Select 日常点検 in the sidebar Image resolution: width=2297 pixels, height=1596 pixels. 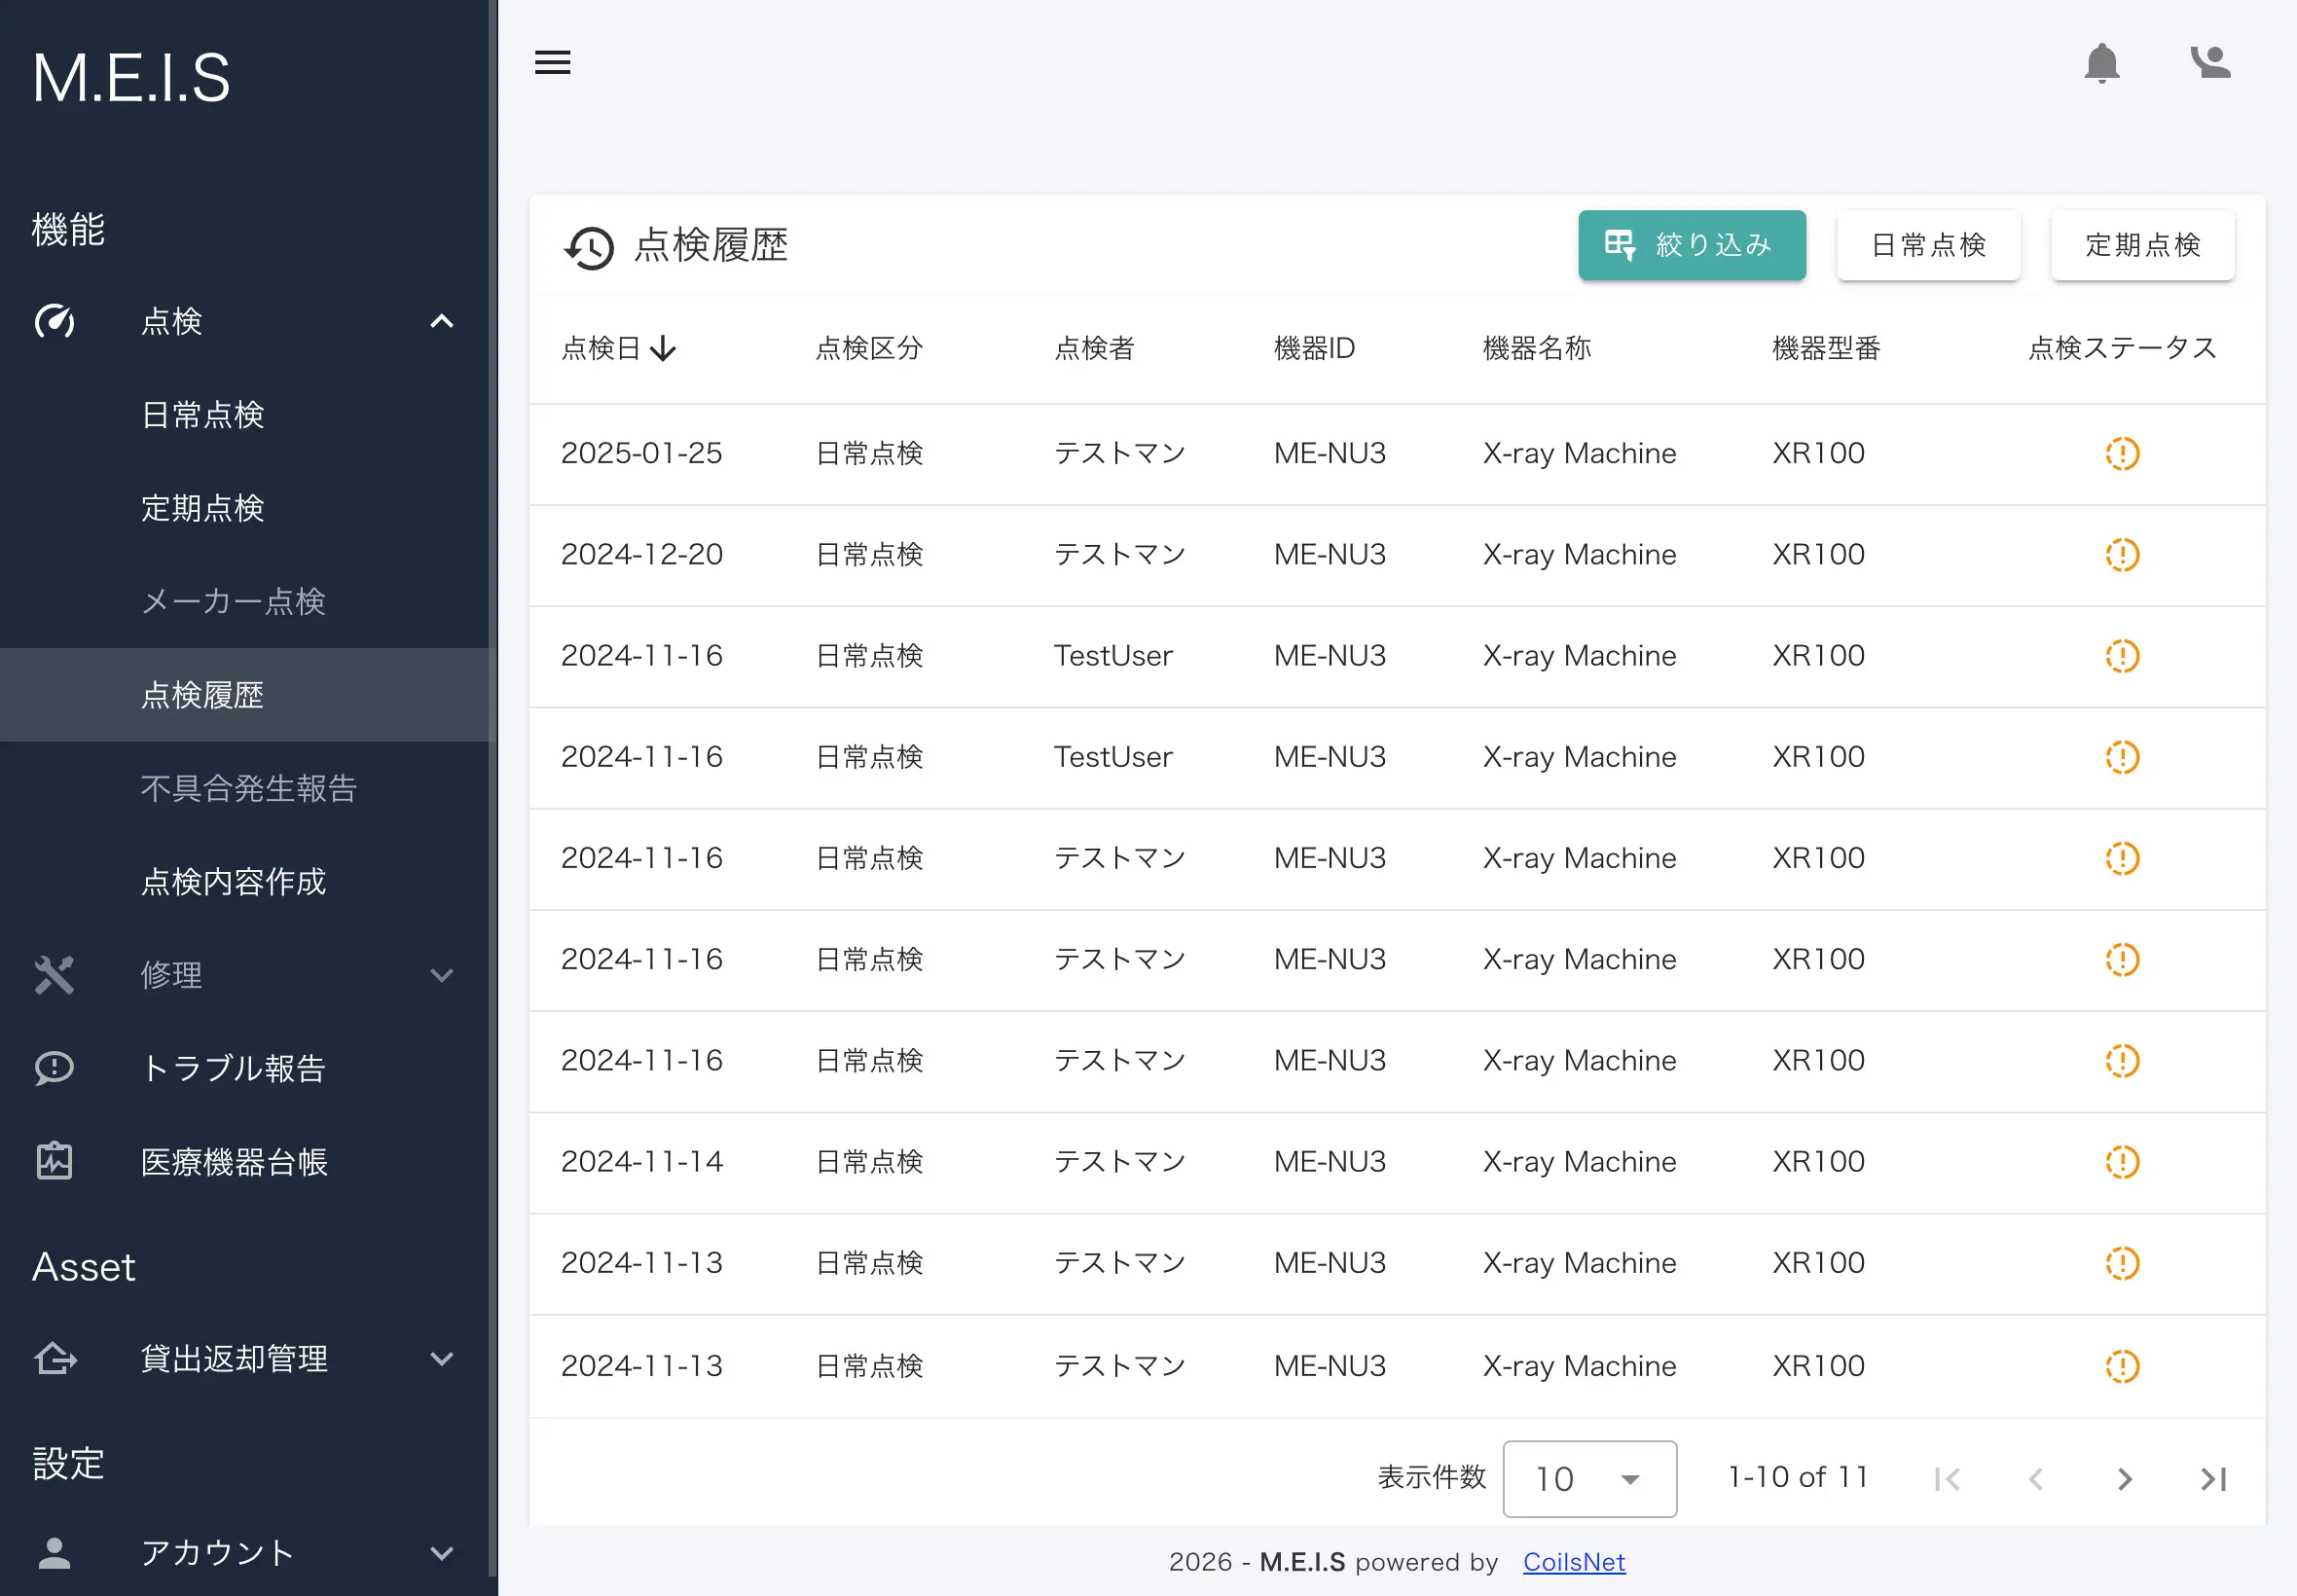(202, 414)
